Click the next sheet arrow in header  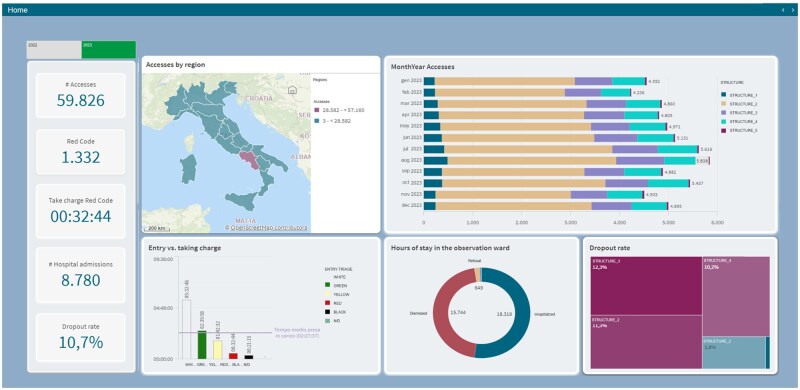(792, 10)
